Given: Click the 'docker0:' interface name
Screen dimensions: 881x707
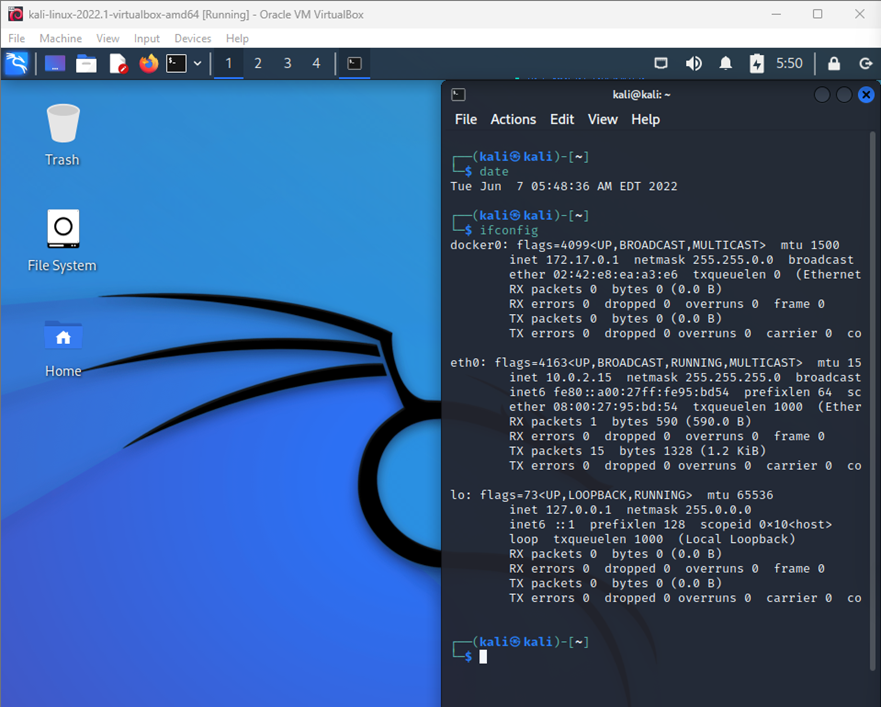Looking at the screenshot, I should (x=479, y=245).
